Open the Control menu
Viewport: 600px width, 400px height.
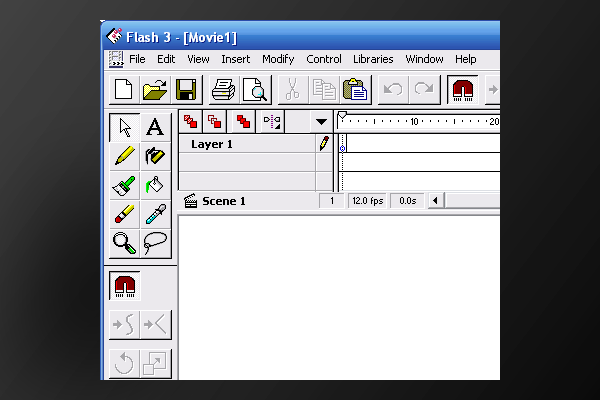point(324,59)
